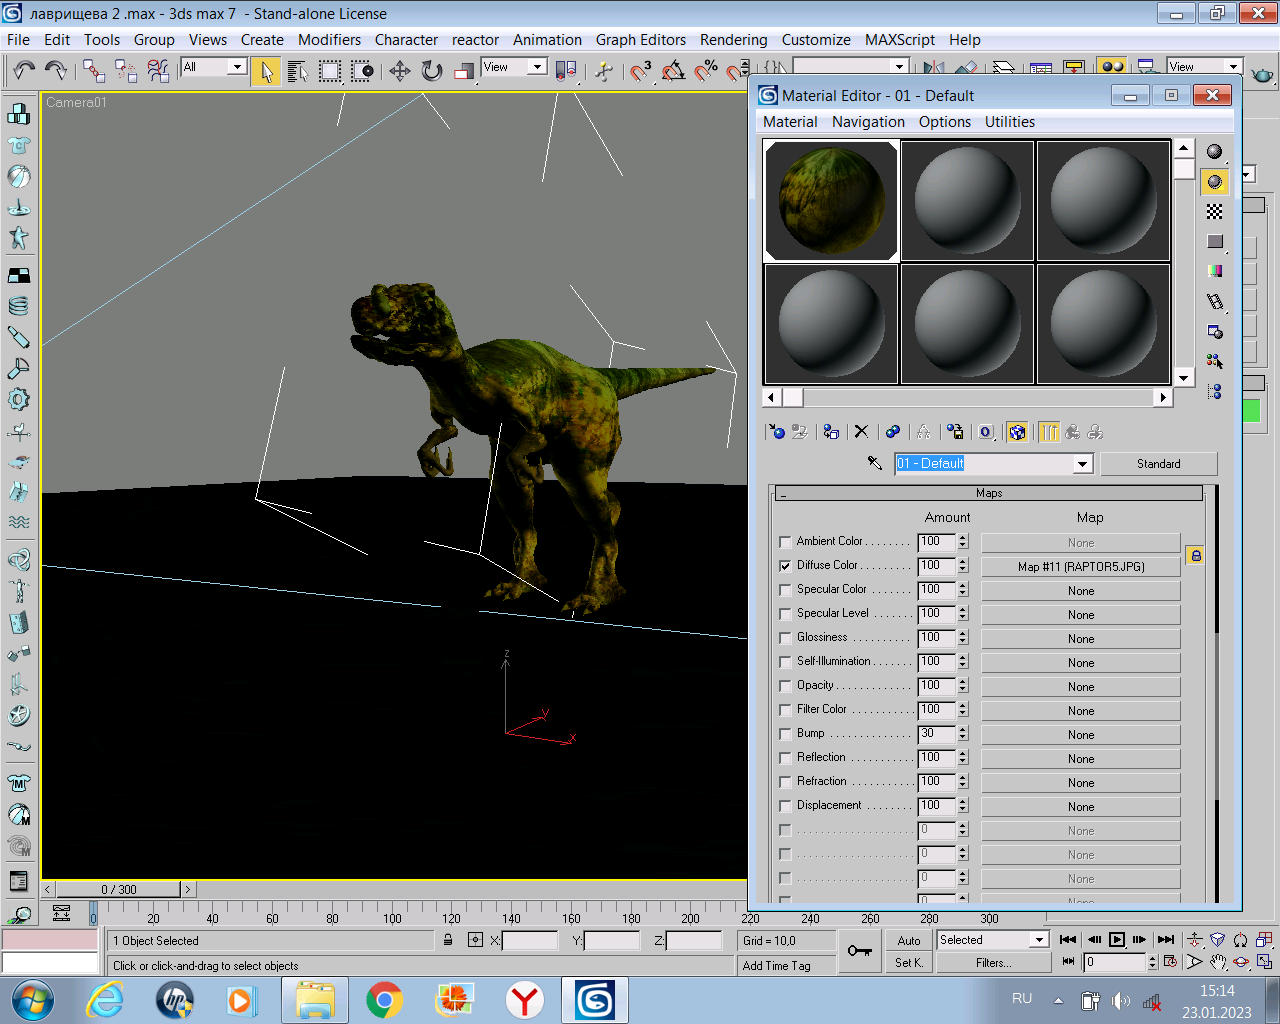1280x1024 pixels.
Task: Enable Displacement map checkbox
Action: 785,806
